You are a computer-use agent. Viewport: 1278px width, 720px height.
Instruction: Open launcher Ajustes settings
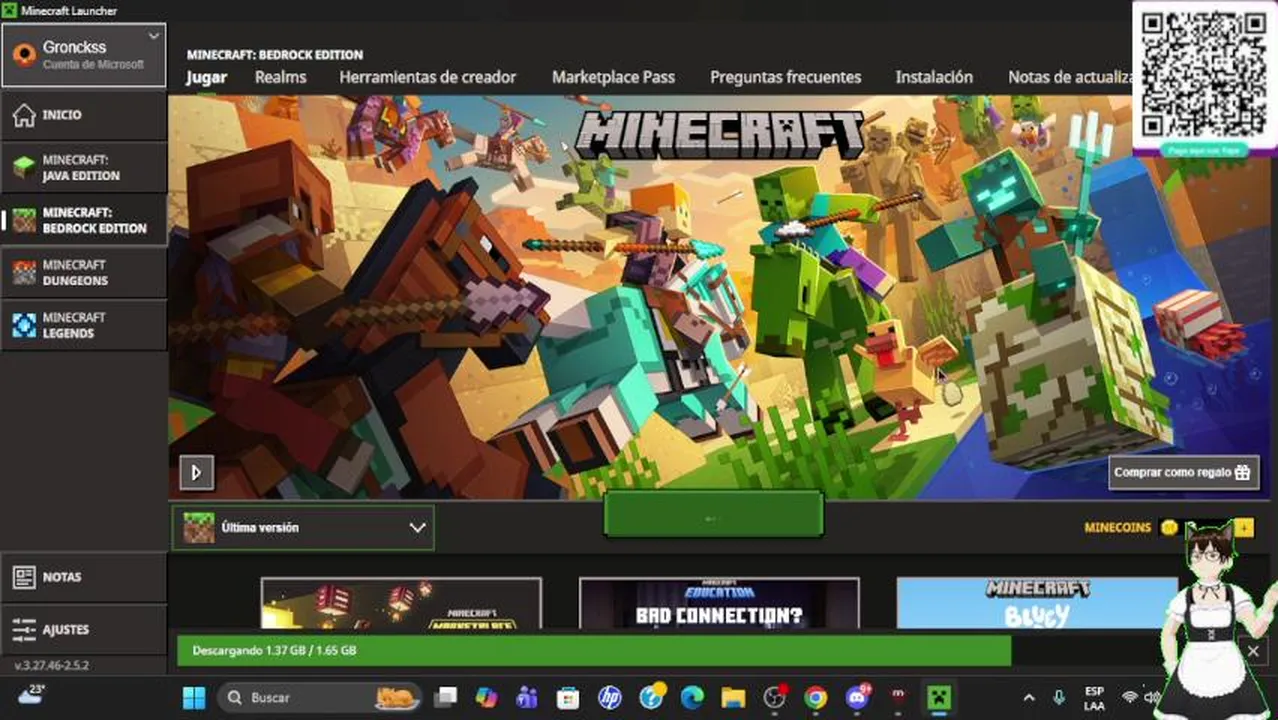pyautogui.click(x=84, y=630)
